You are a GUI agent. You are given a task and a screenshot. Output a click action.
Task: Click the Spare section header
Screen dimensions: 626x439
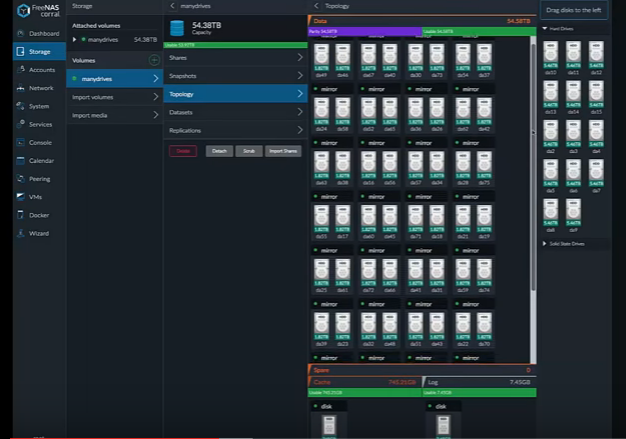pyautogui.click(x=422, y=370)
